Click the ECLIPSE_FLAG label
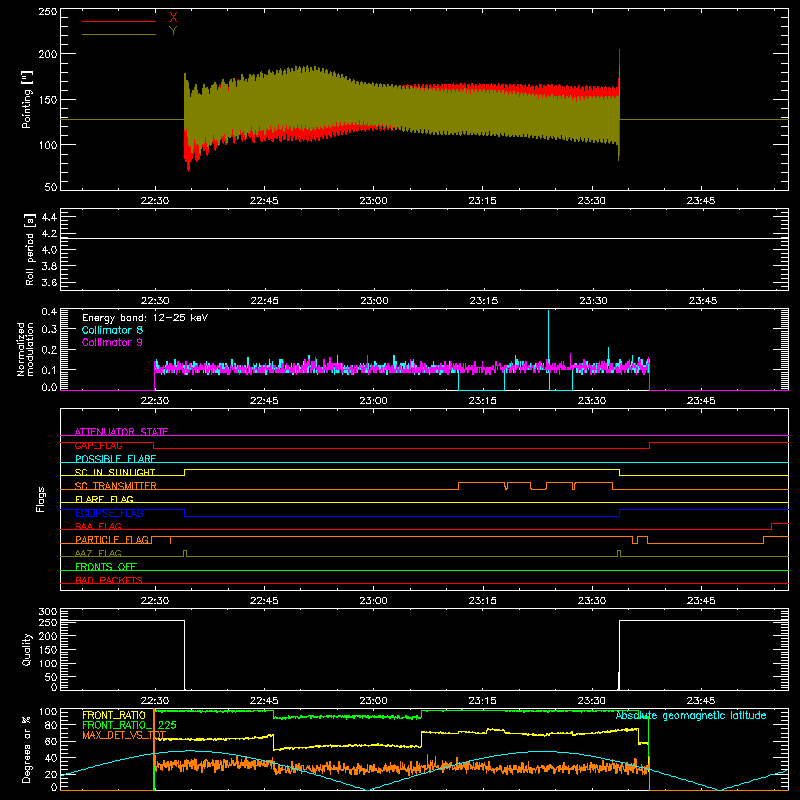Image resolution: width=800 pixels, height=800 pixels. click(109, 513)
